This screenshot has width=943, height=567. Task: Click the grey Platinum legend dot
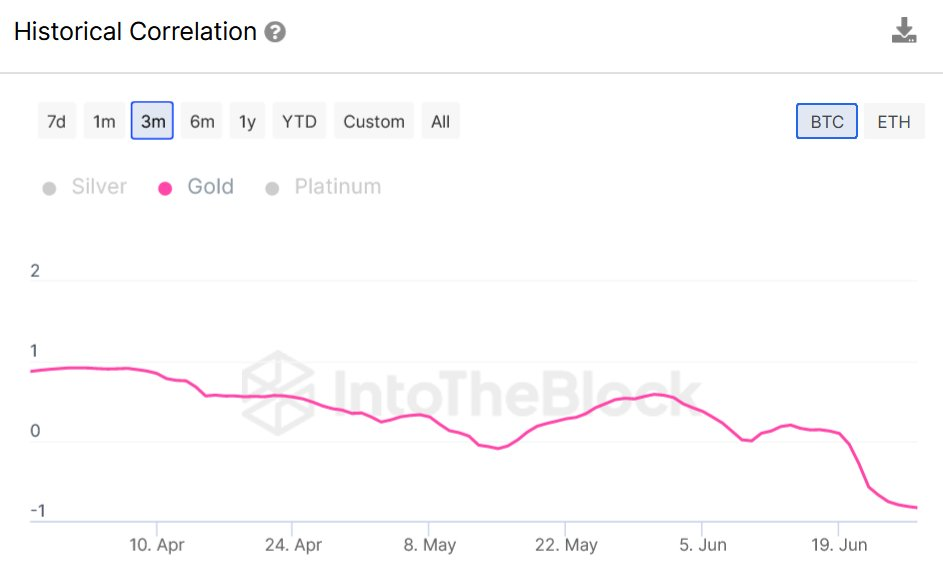pyautogui.click(x=272, y=188)
